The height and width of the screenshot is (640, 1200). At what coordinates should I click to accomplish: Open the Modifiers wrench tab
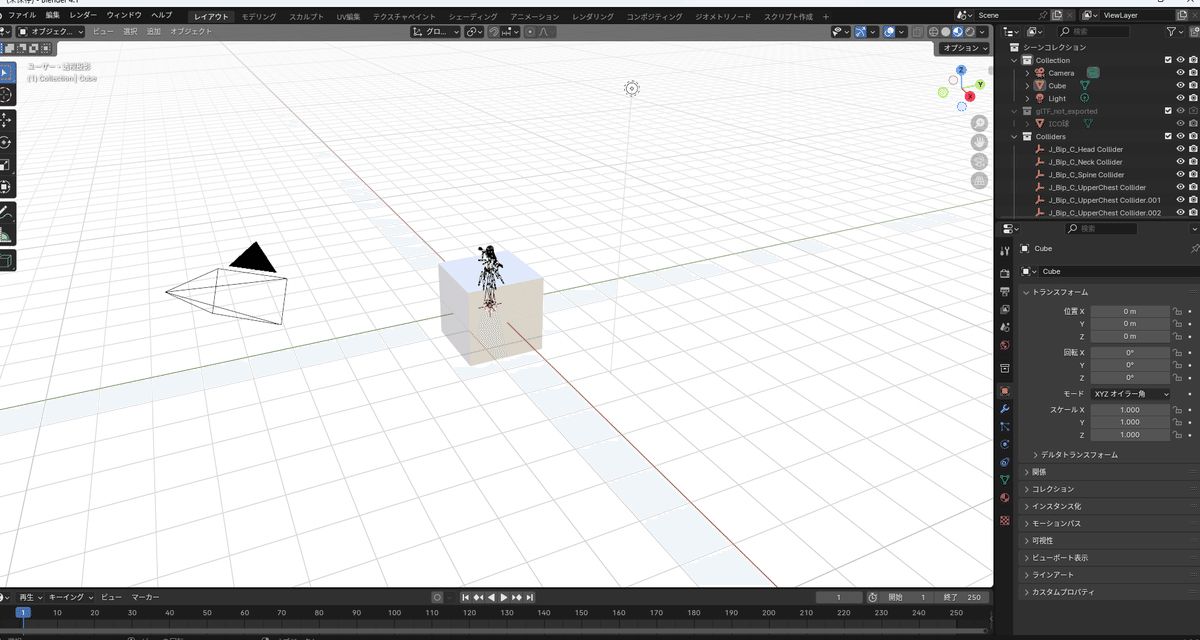click(x=1005, y=408)
